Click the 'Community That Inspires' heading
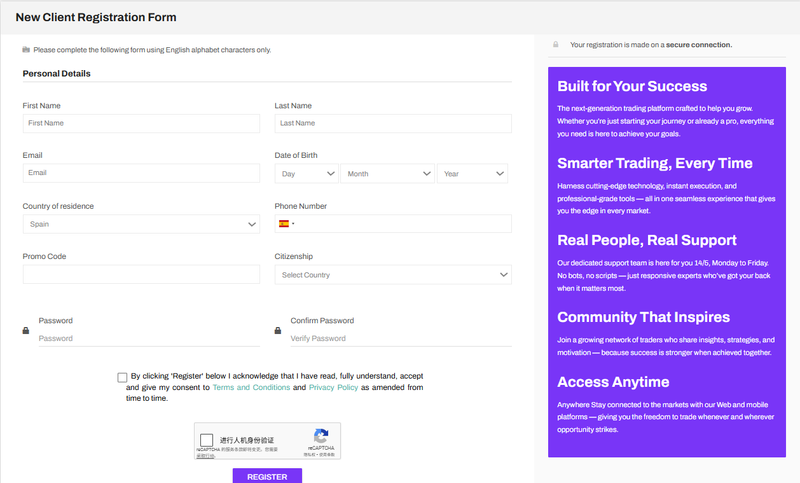The height and width of the screenshot is (483, 800). click(x=643, y=317)
